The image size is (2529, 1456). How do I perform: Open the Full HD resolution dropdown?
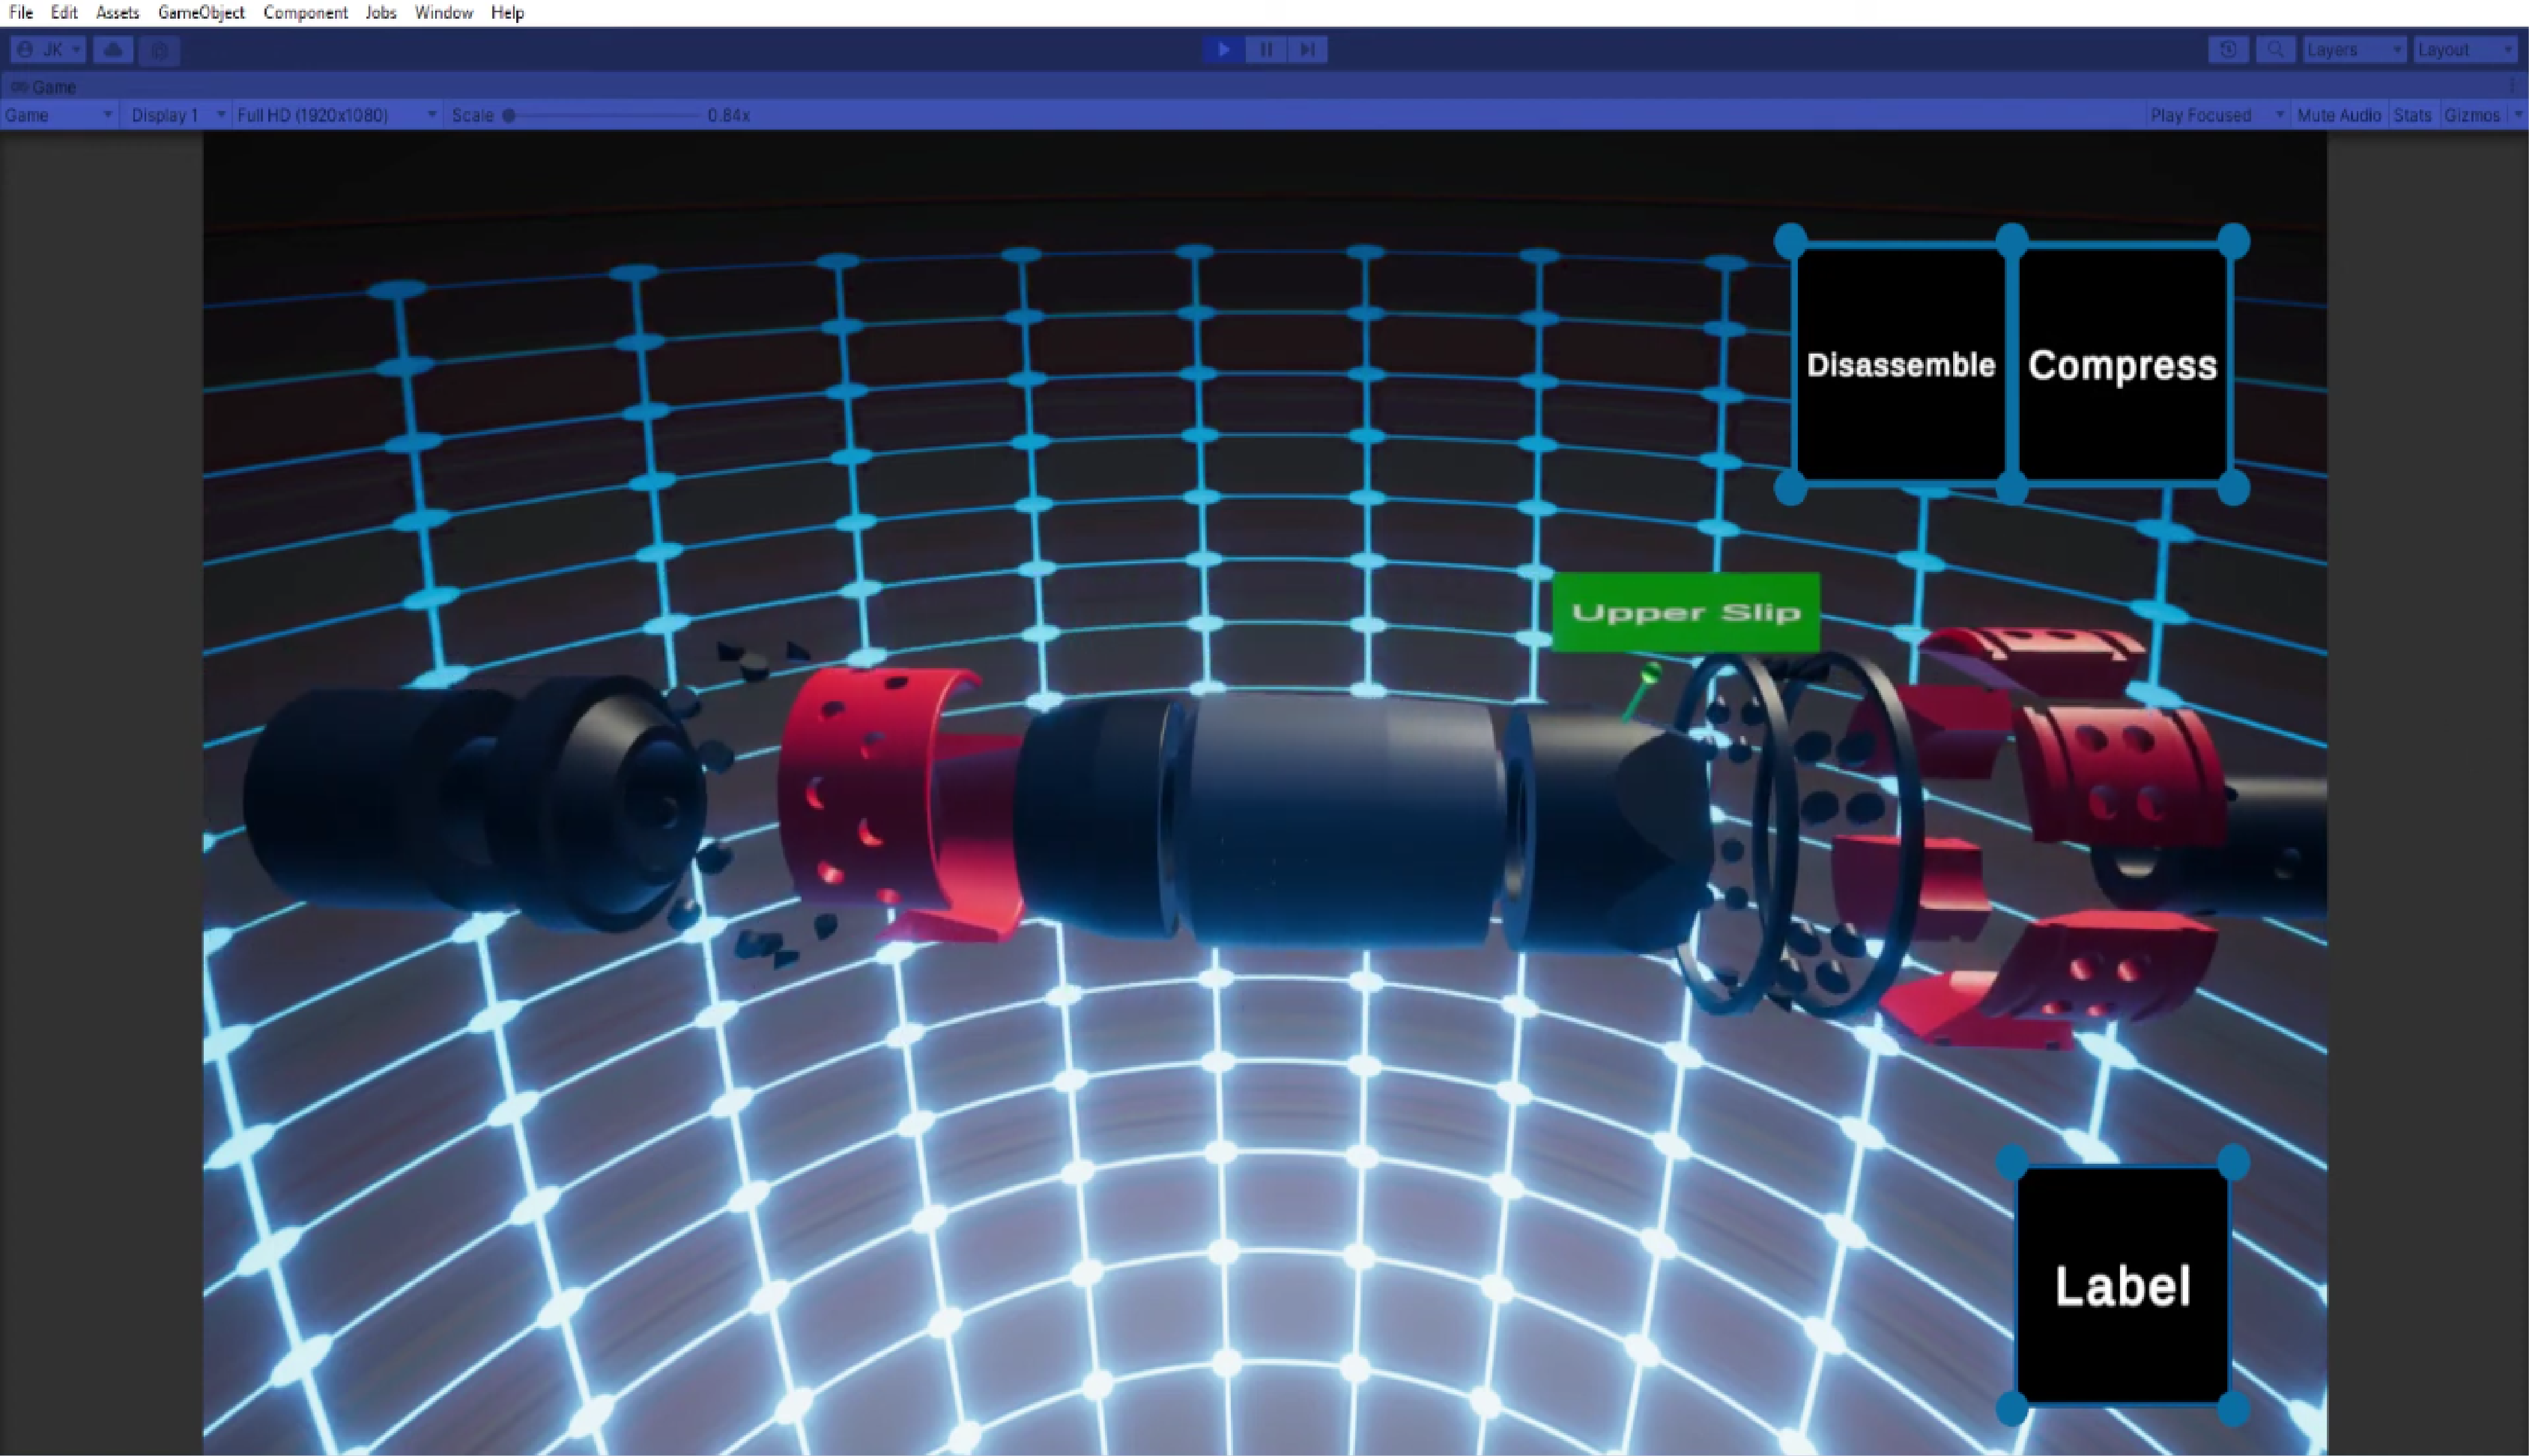(x=336, y=115)
